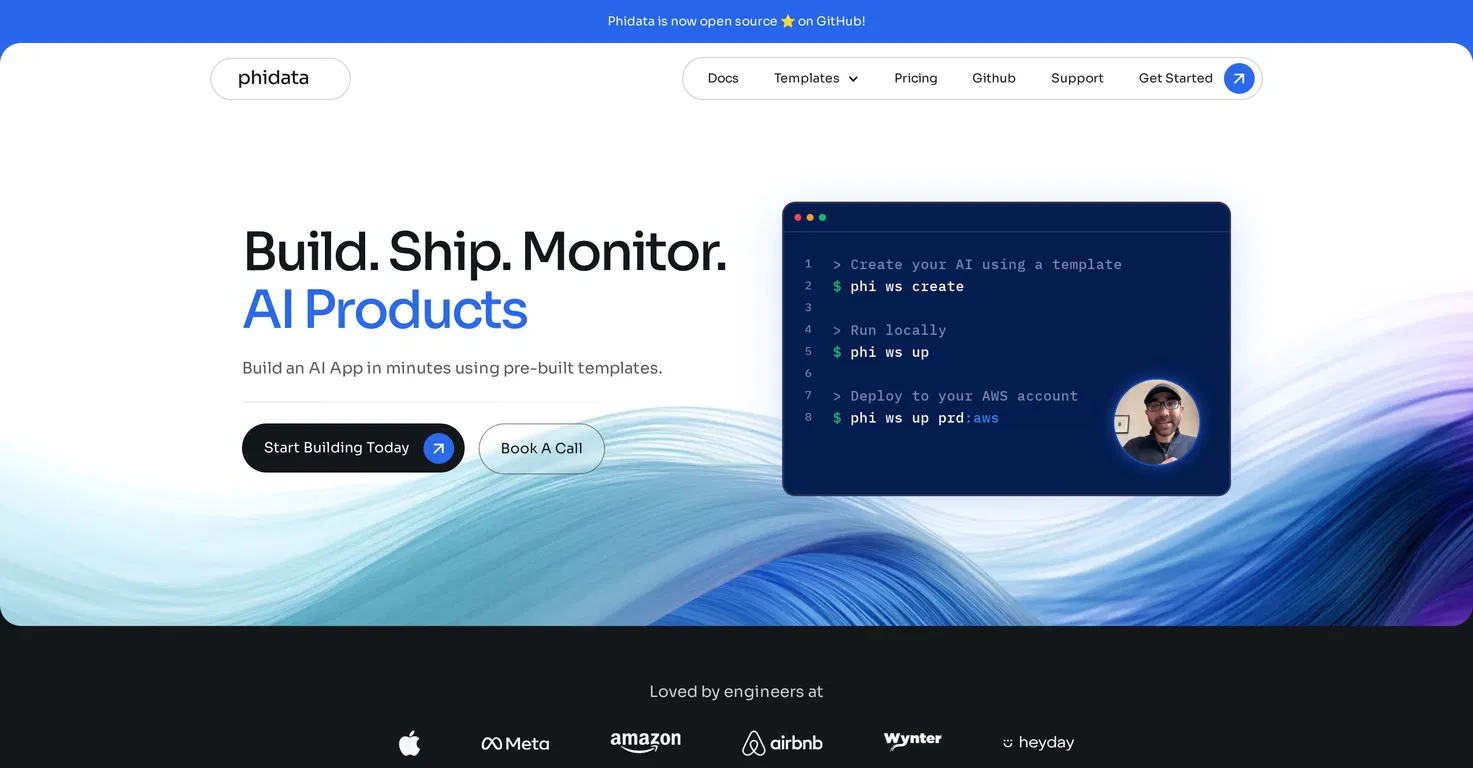Viewport: 1473px width, 768px height.
Task: Click the Amazon logo
Action: point(646,741)
